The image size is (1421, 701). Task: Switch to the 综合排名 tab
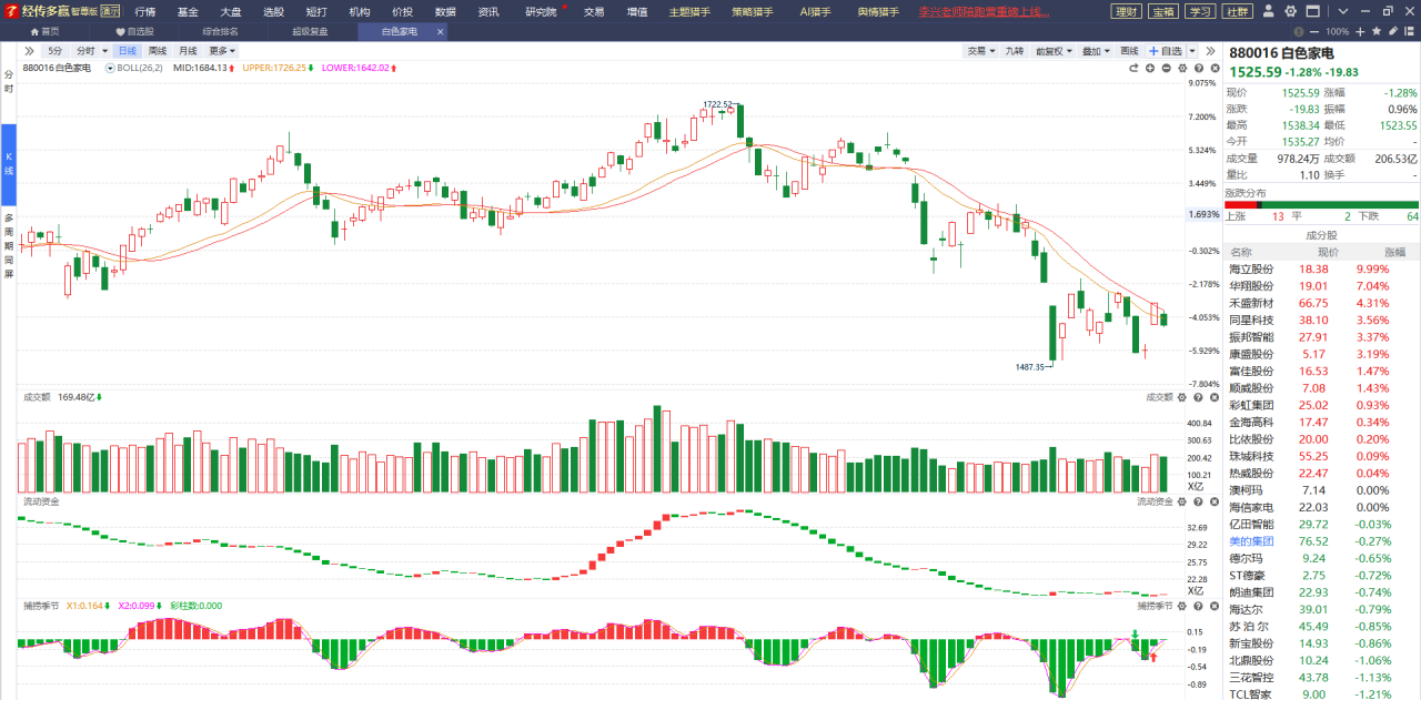coord(220,31)
